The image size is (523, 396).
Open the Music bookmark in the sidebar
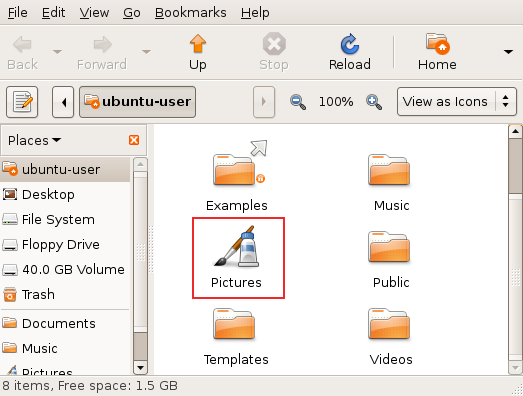pyautogui.click(x=65, y=348)
